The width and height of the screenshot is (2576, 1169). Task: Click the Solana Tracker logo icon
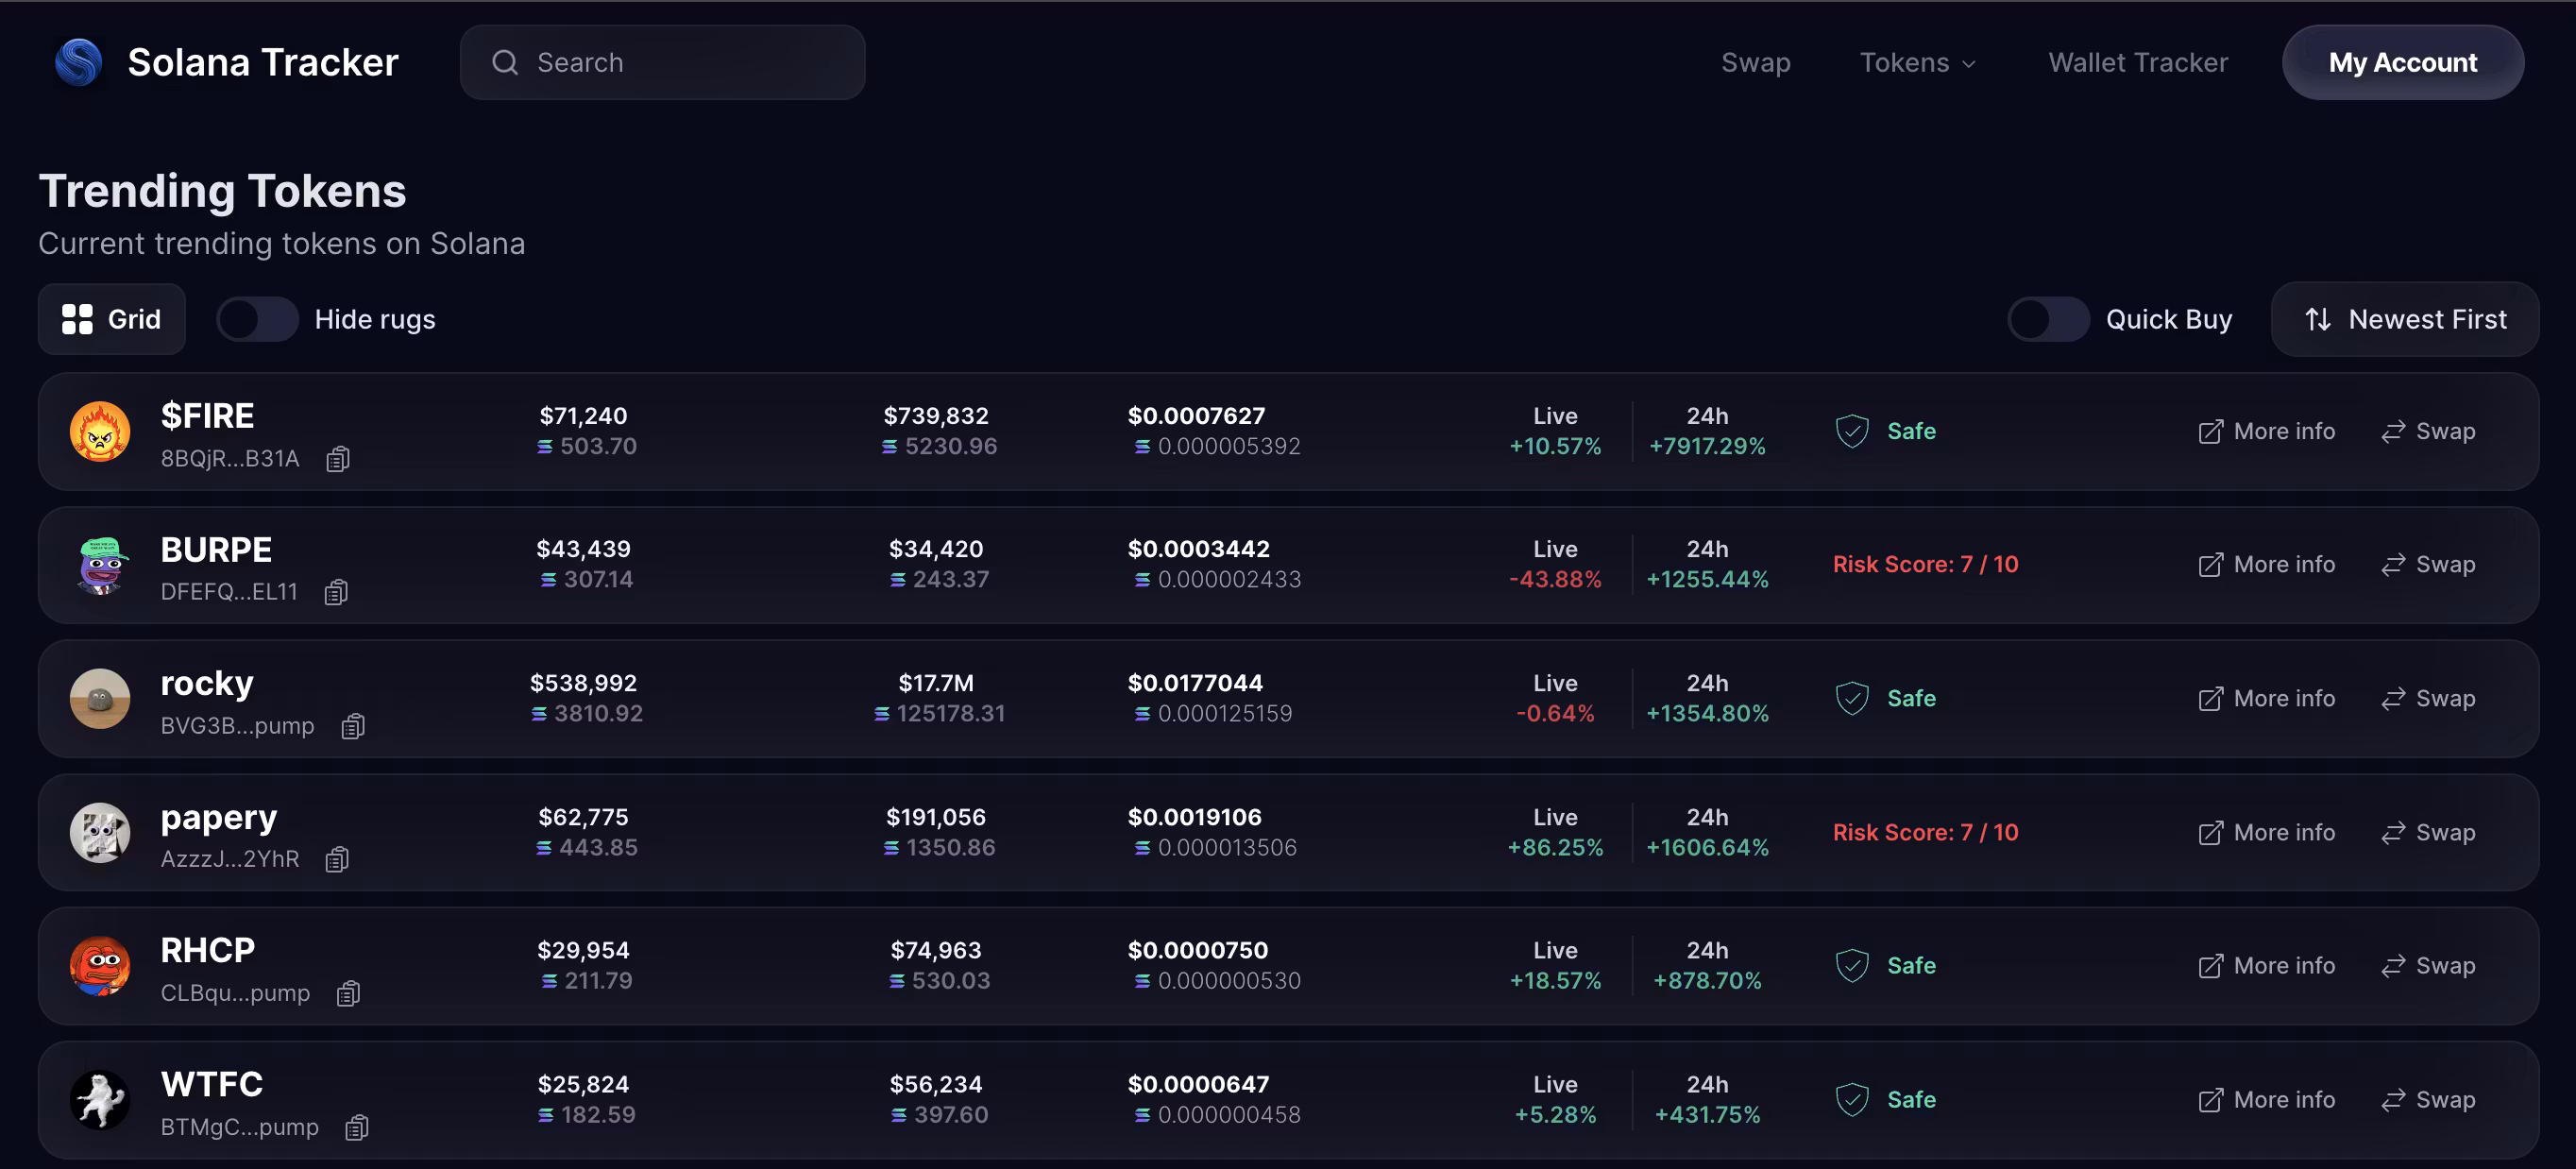coord(79,62)
